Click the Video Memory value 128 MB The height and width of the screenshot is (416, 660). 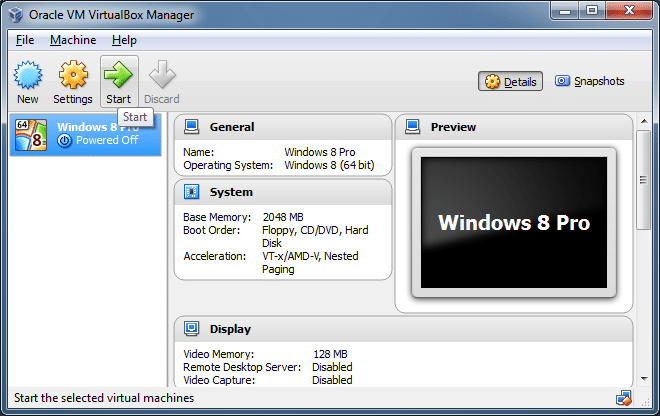pos(330,354)
